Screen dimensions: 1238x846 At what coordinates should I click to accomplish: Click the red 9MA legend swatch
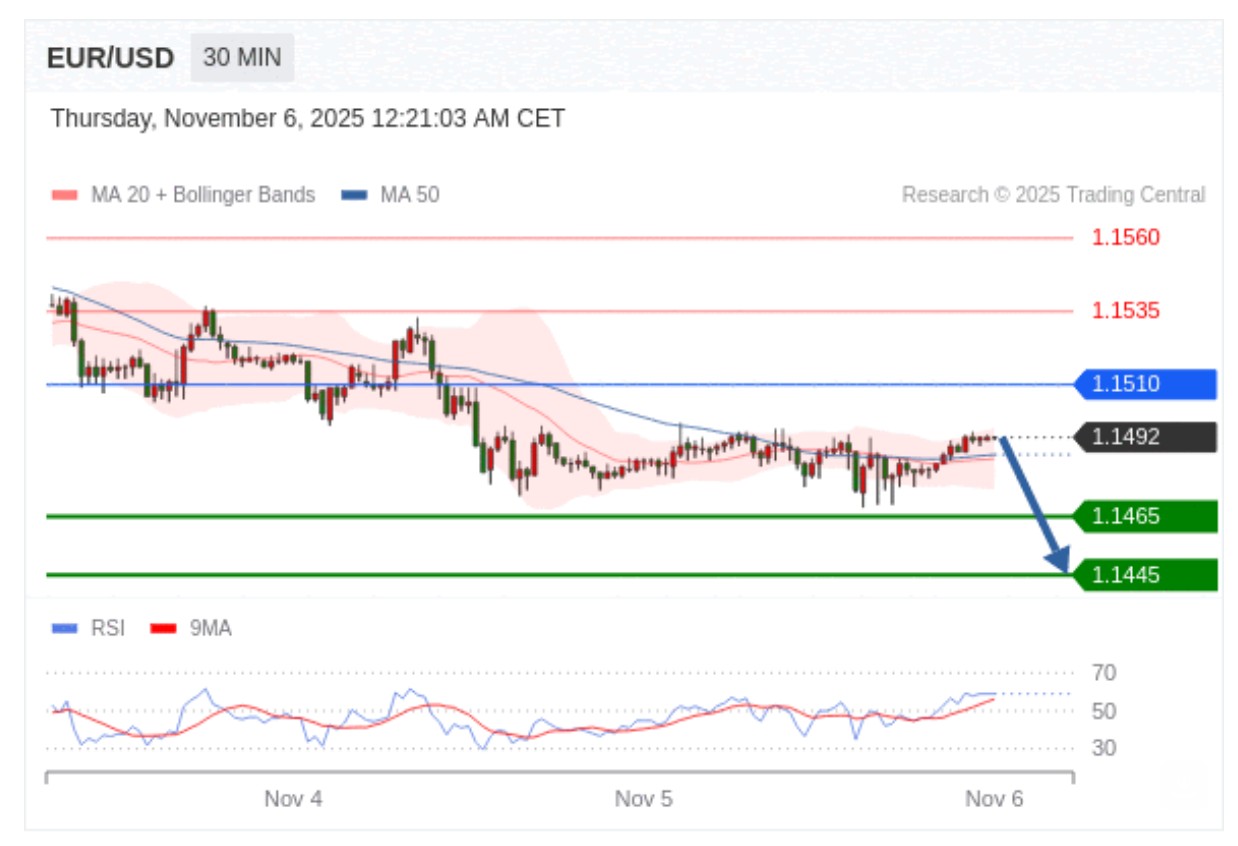[x=163, y=629]
